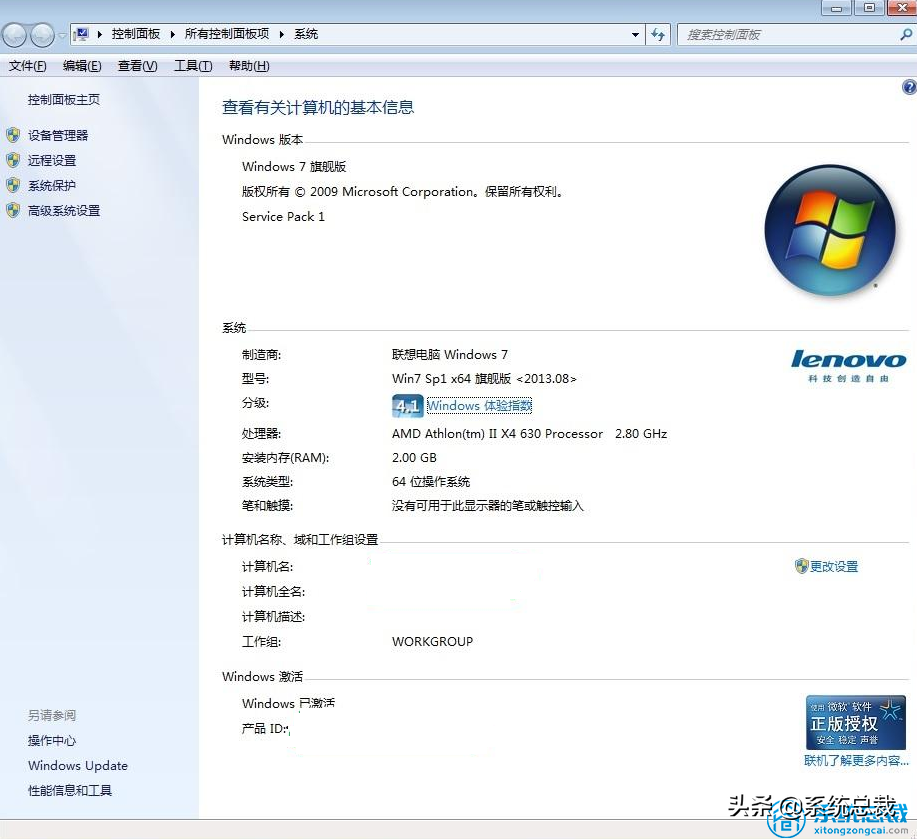Click the Back navigation arrow button
Viewport: 917px width, 839px height.
(x=15, y=36)
